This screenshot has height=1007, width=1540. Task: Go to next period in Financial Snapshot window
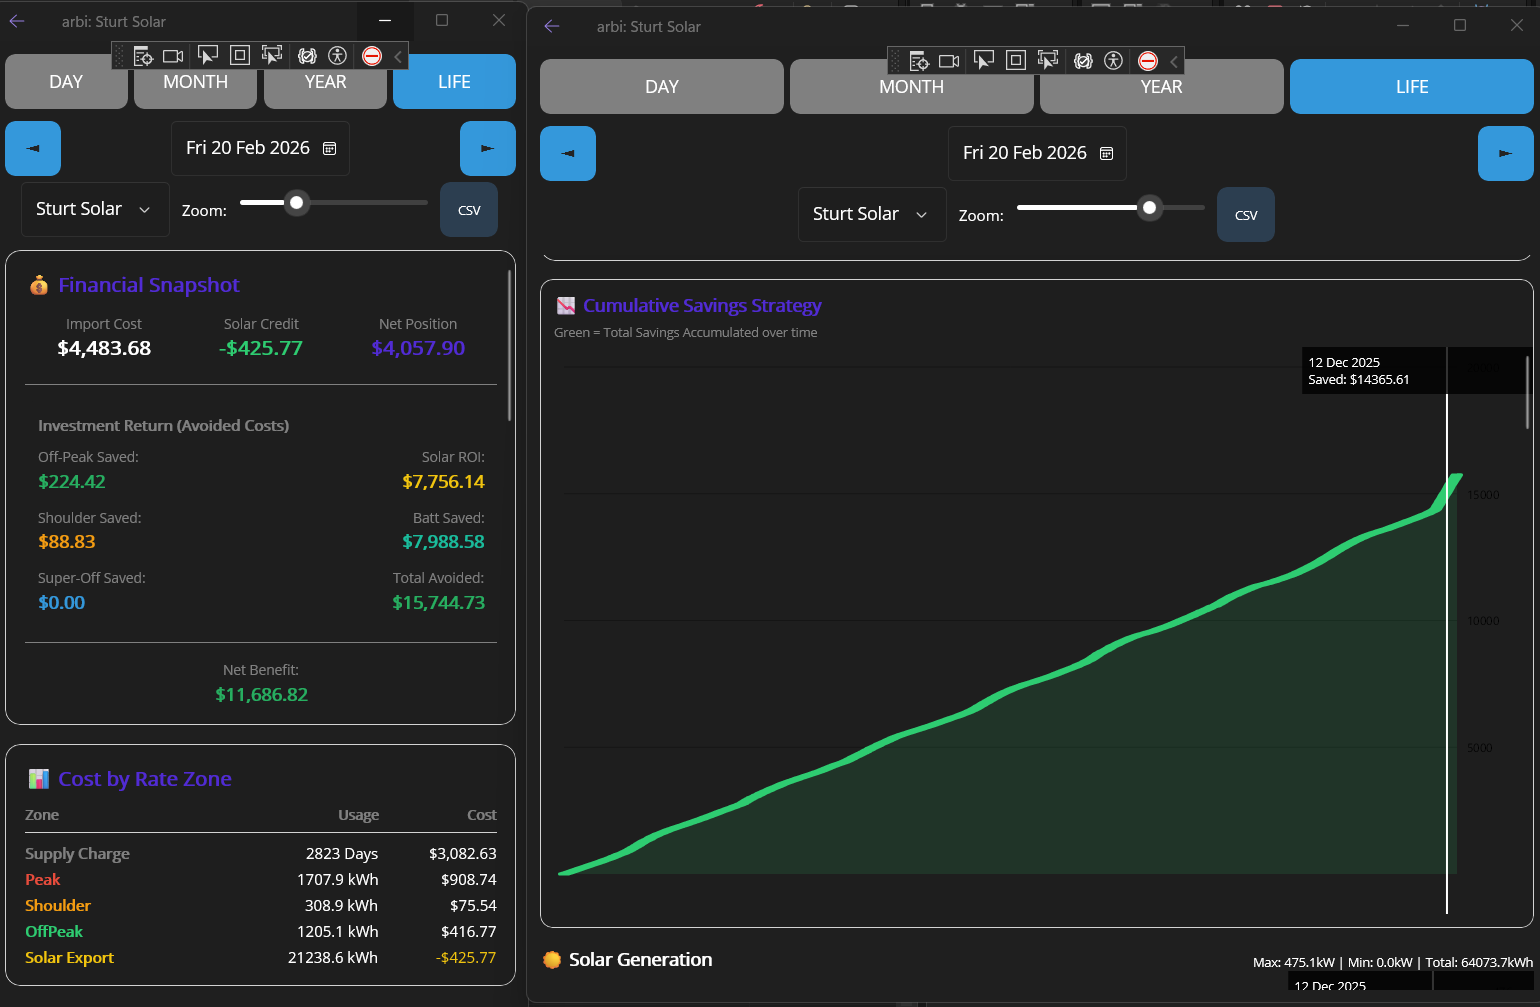[488, 148]
